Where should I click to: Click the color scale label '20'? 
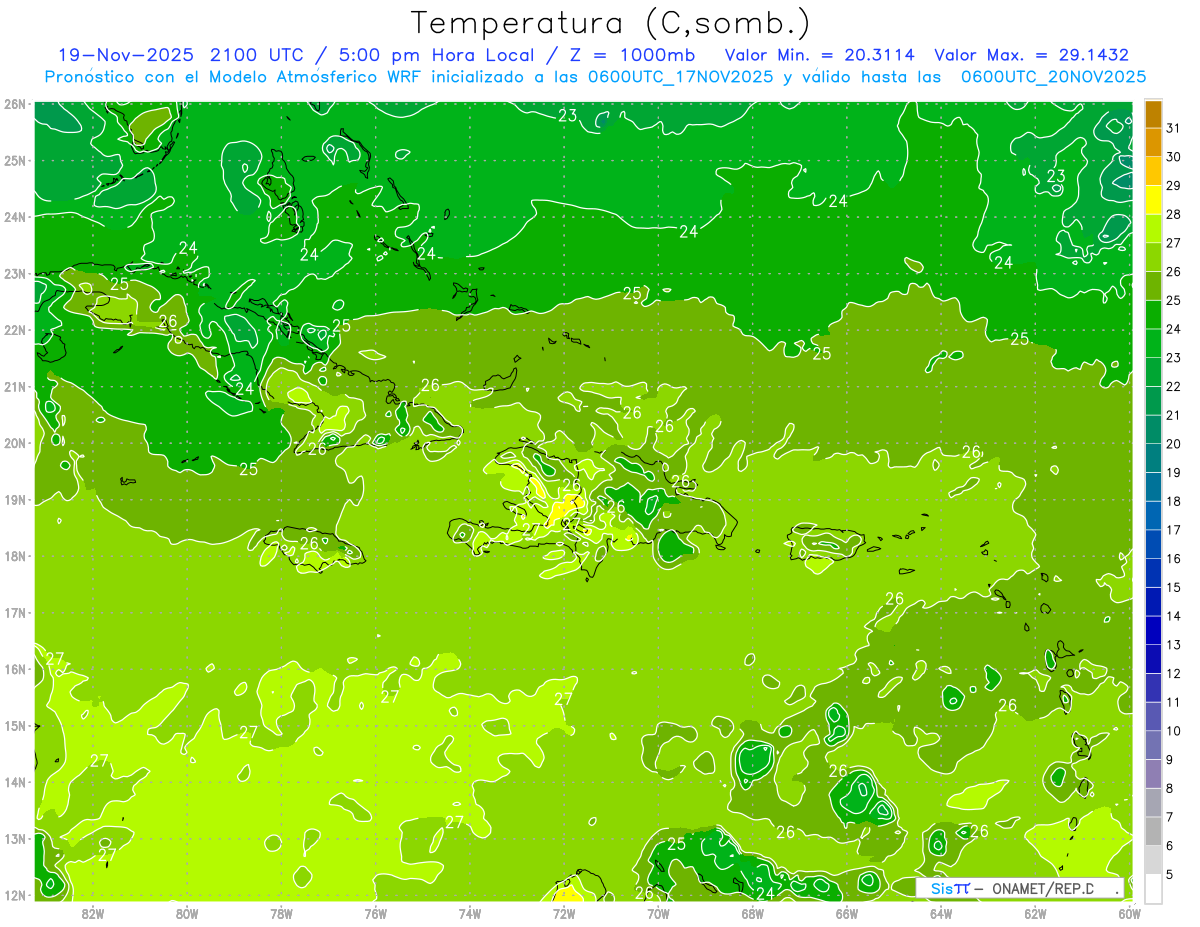1173,444
